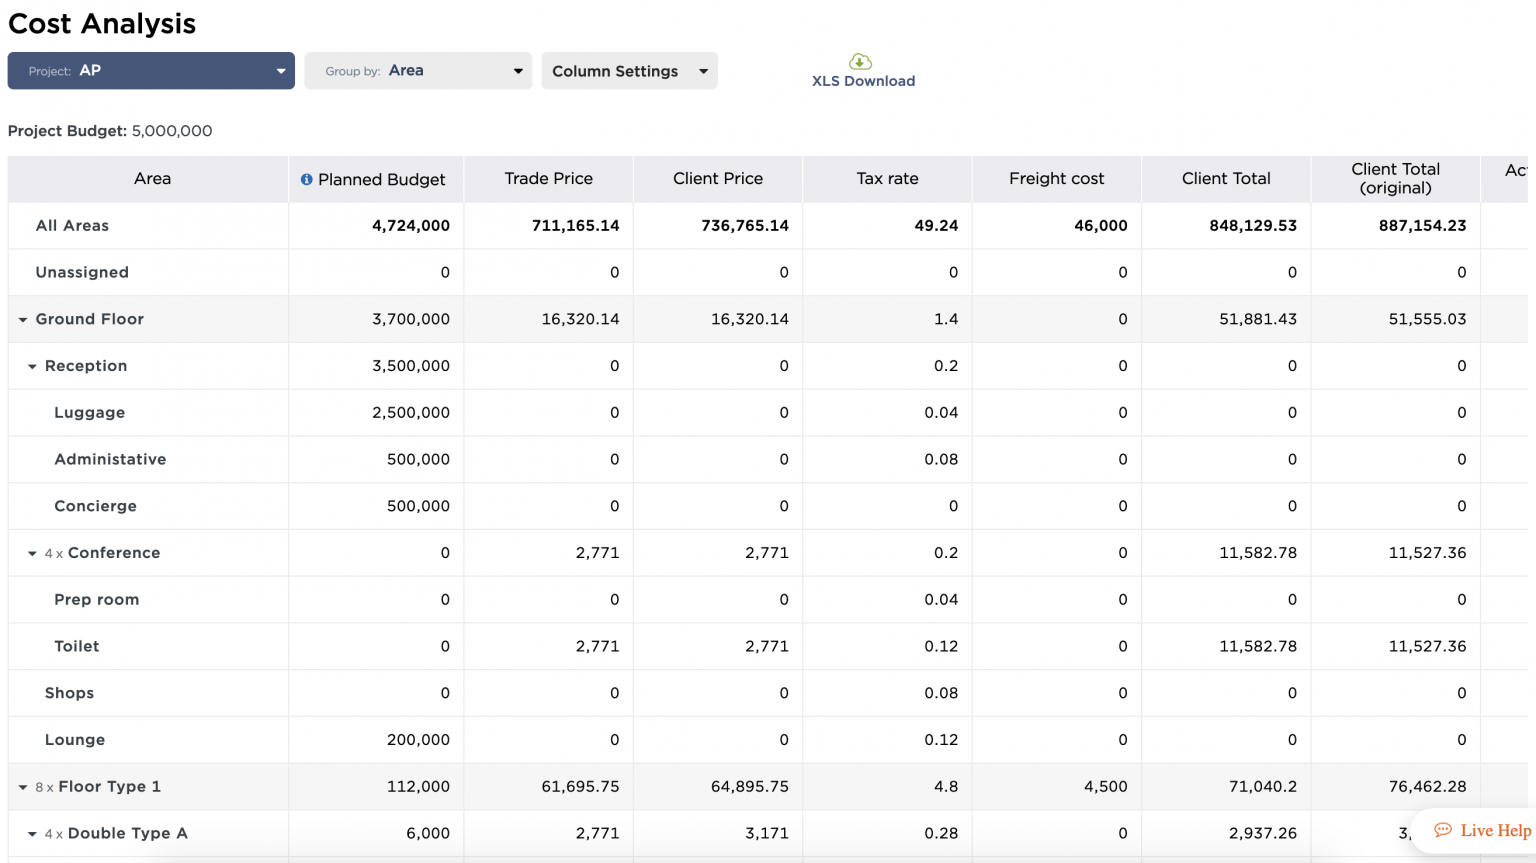
Task: Collapse the Reception group
Action: point(31,366)
